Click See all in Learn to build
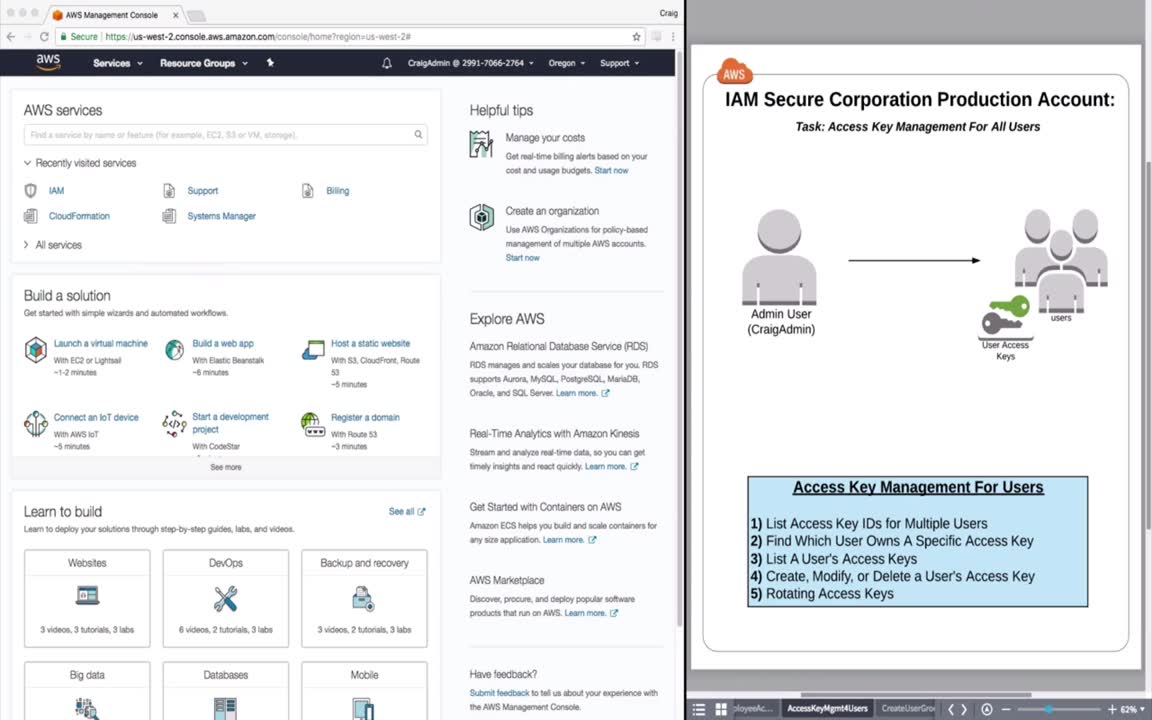1152x720 pixels. (x=406, y=511)
